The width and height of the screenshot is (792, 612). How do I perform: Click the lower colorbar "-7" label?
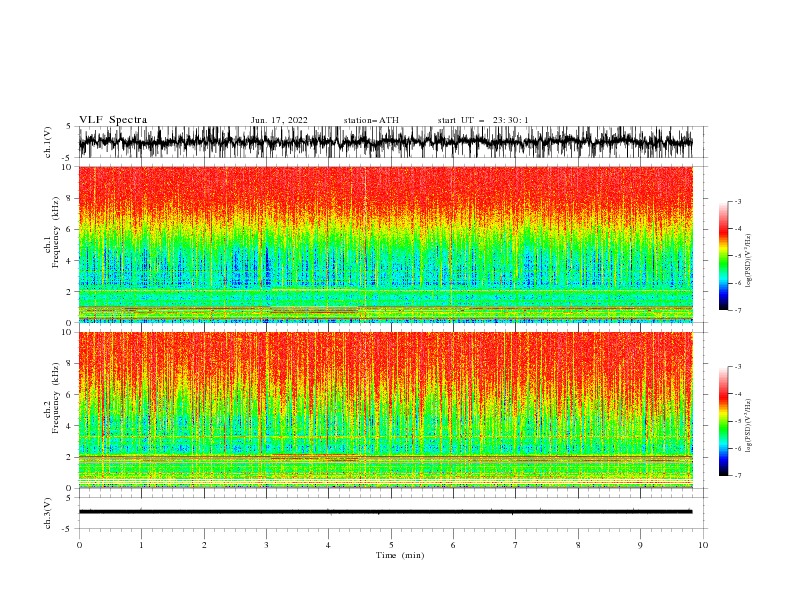[x=737, y=475]
